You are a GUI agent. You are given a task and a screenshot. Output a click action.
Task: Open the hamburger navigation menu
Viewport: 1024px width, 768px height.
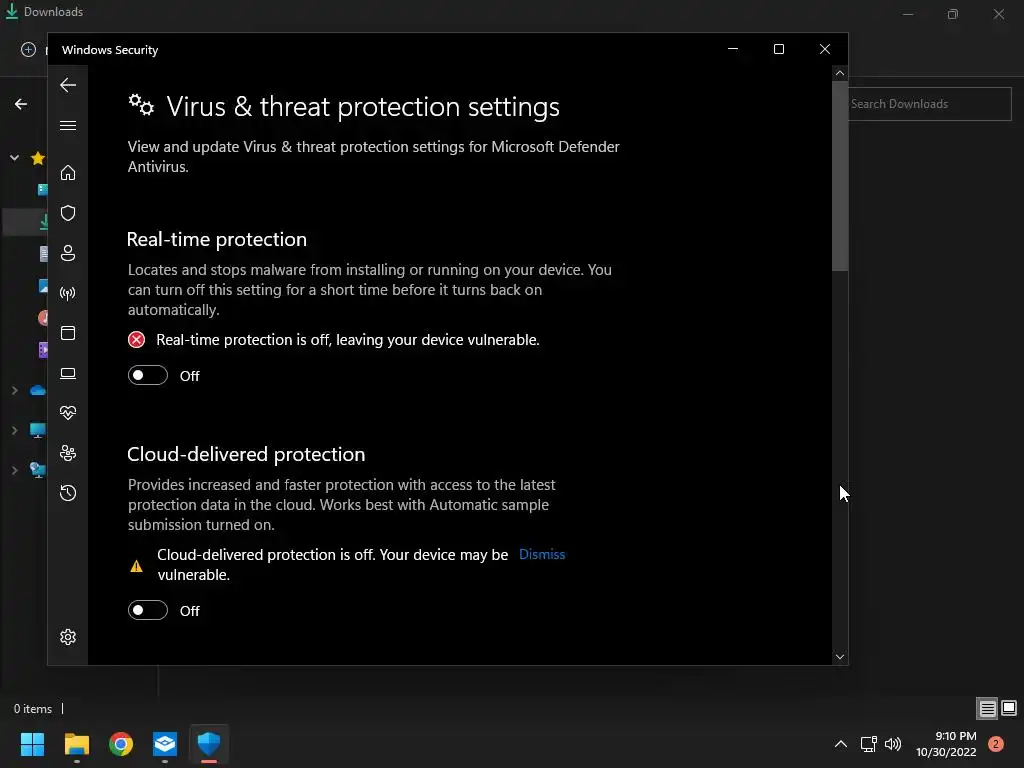click(68, 125)
